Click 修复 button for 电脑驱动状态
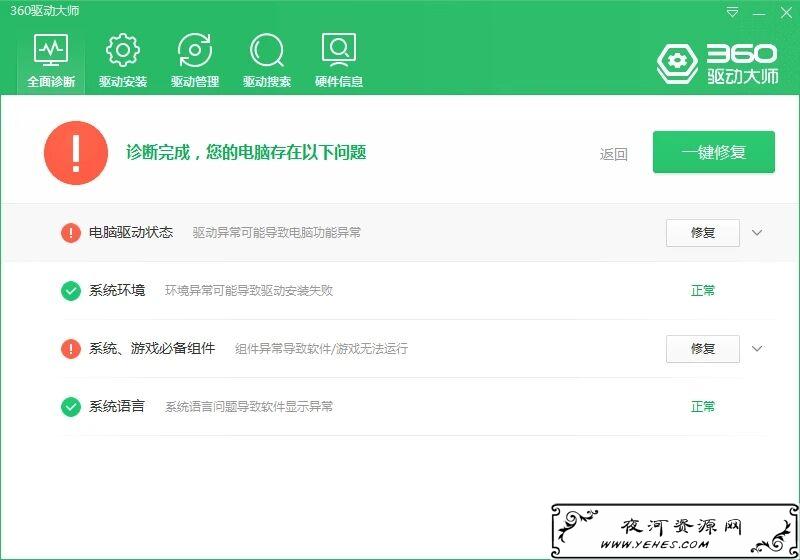The height and width of the screenshot is (560, 800). coord(703,233)
